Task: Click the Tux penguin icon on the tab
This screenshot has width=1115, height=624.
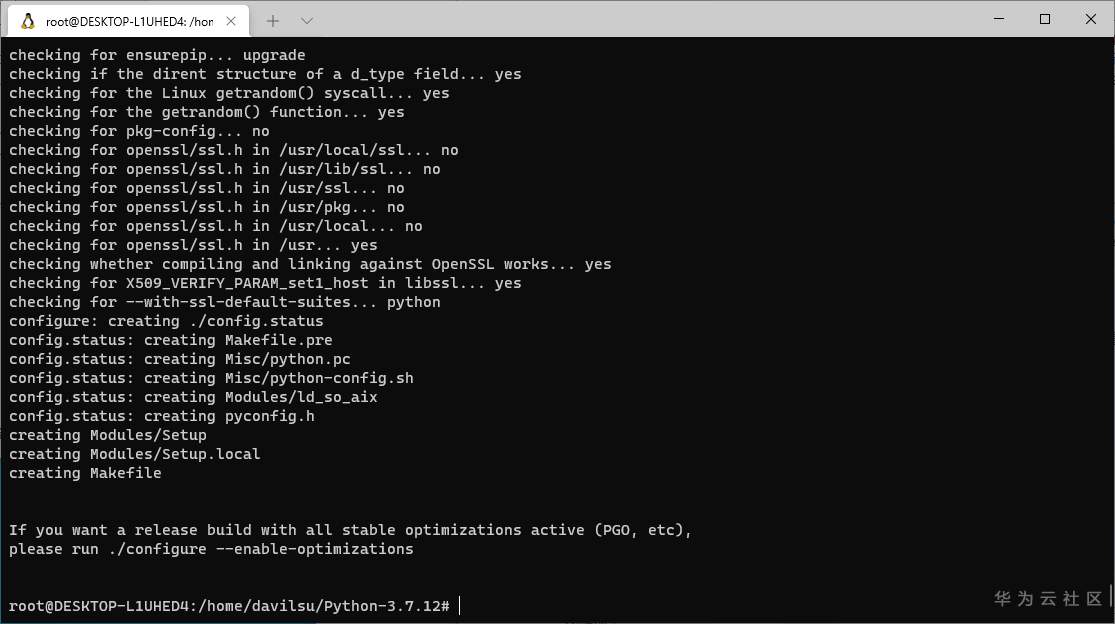Action: (28, 20)
